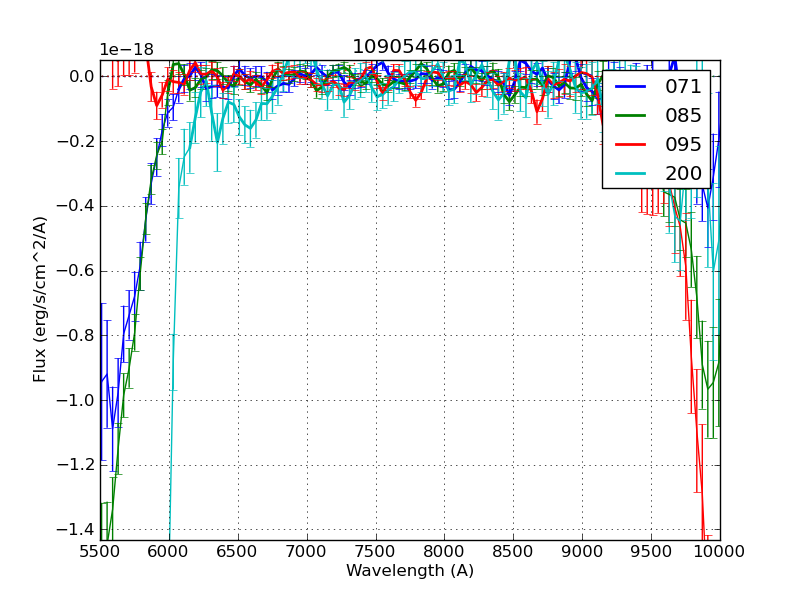Click the -0.8 y-axis tick label

click(75, 336)
